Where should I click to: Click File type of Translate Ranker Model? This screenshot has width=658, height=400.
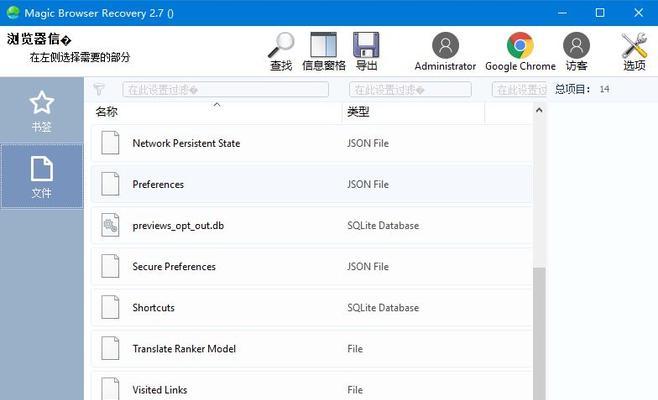pos(355,349)
